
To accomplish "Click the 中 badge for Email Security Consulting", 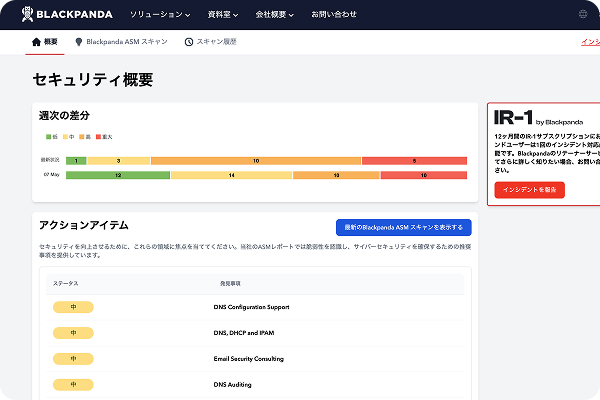I will tap(73, 359).
